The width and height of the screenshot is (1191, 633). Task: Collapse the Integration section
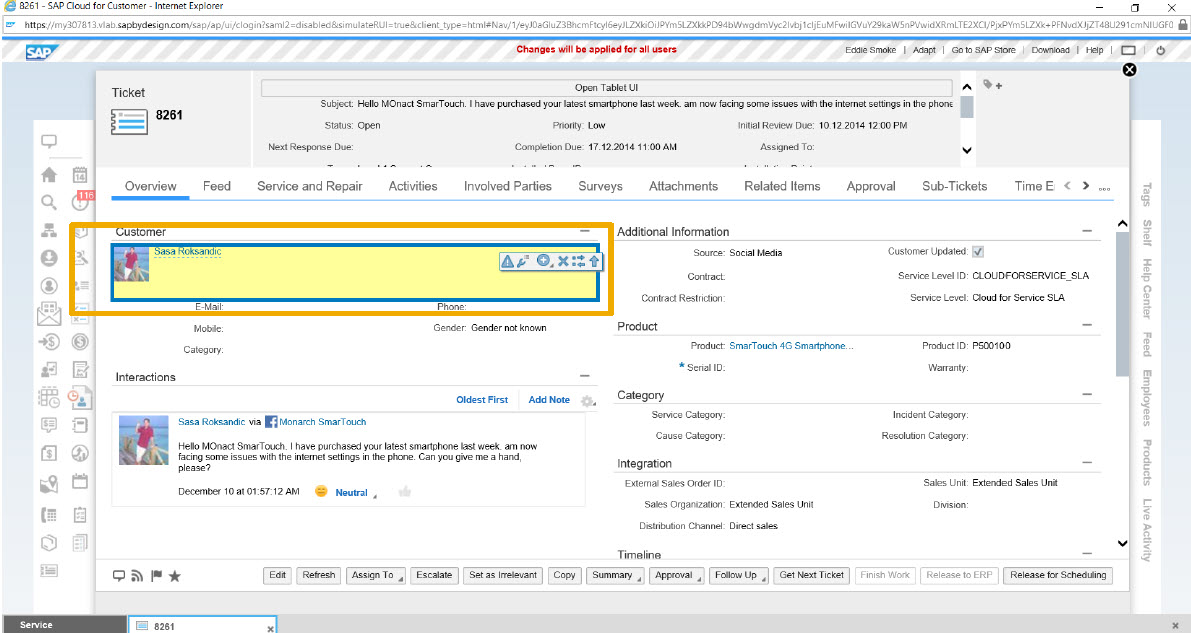pos(1087,462)
